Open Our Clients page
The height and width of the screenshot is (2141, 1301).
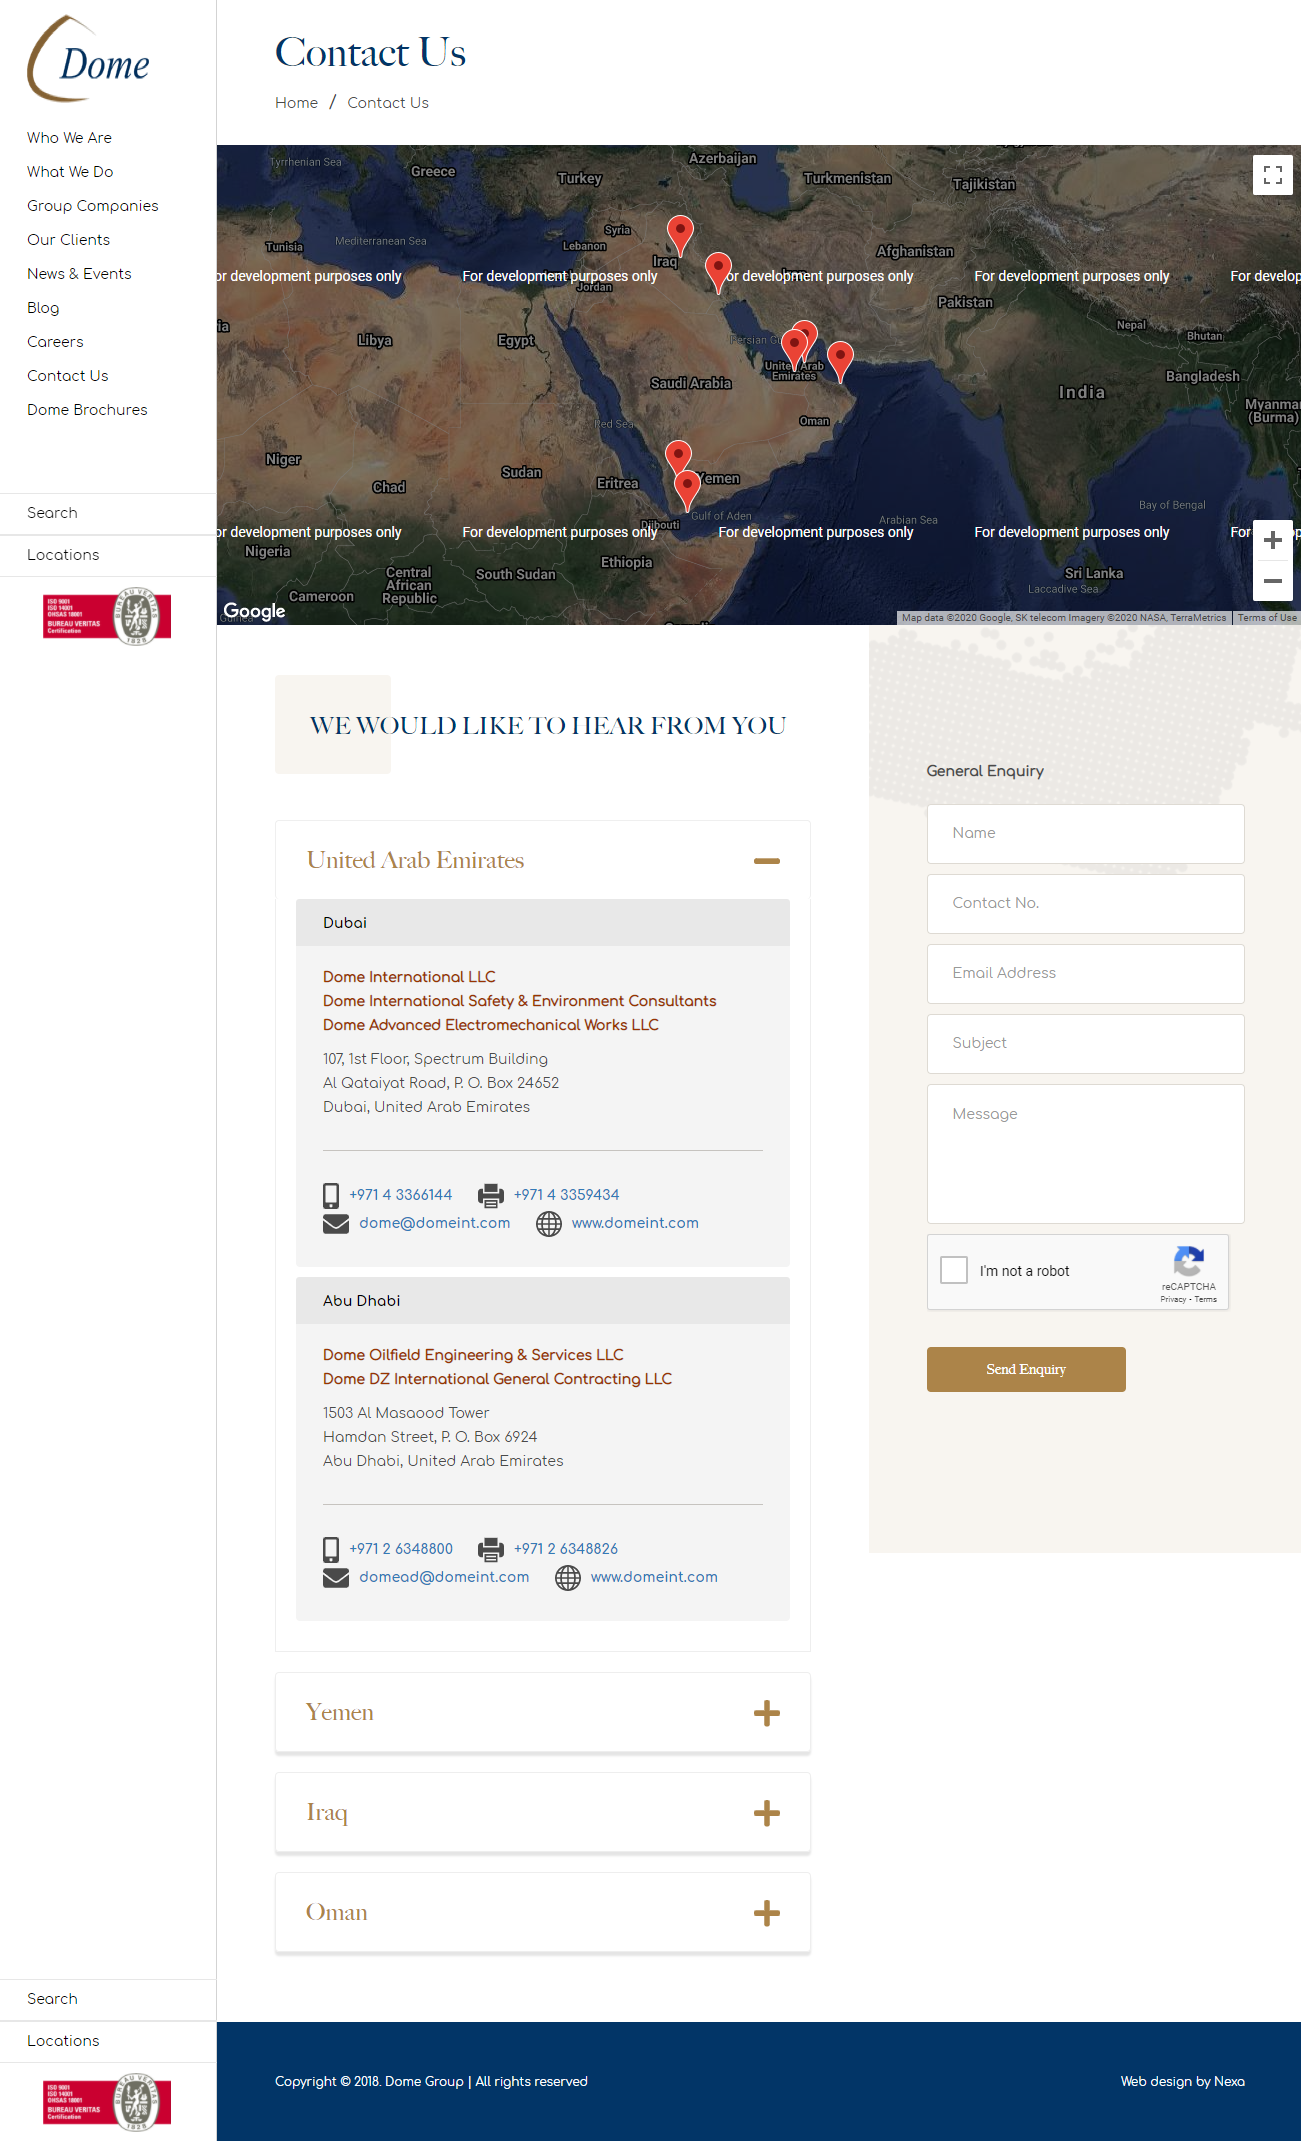click(68, 240)
